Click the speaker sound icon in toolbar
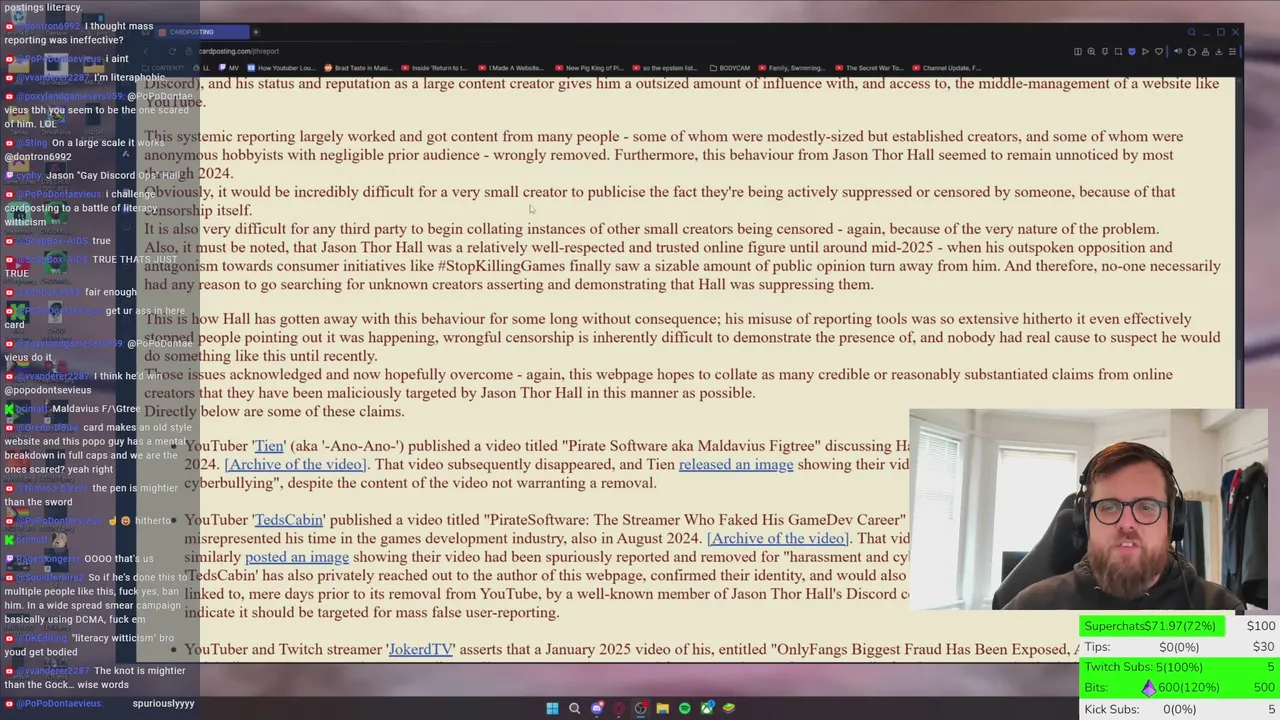Screen dimensions: 1280x720 coord(1178,51)
